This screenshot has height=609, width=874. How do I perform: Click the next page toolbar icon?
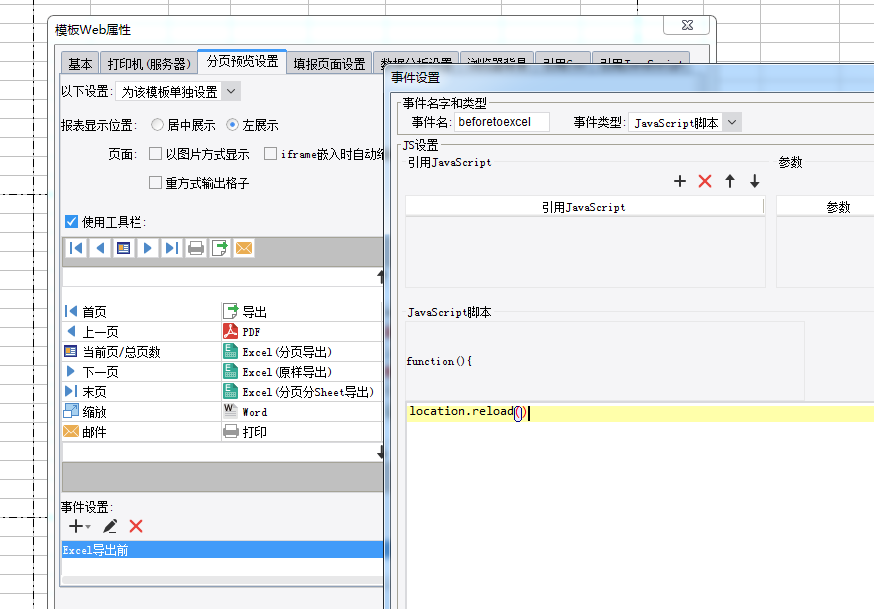click(x=148, y=248)
